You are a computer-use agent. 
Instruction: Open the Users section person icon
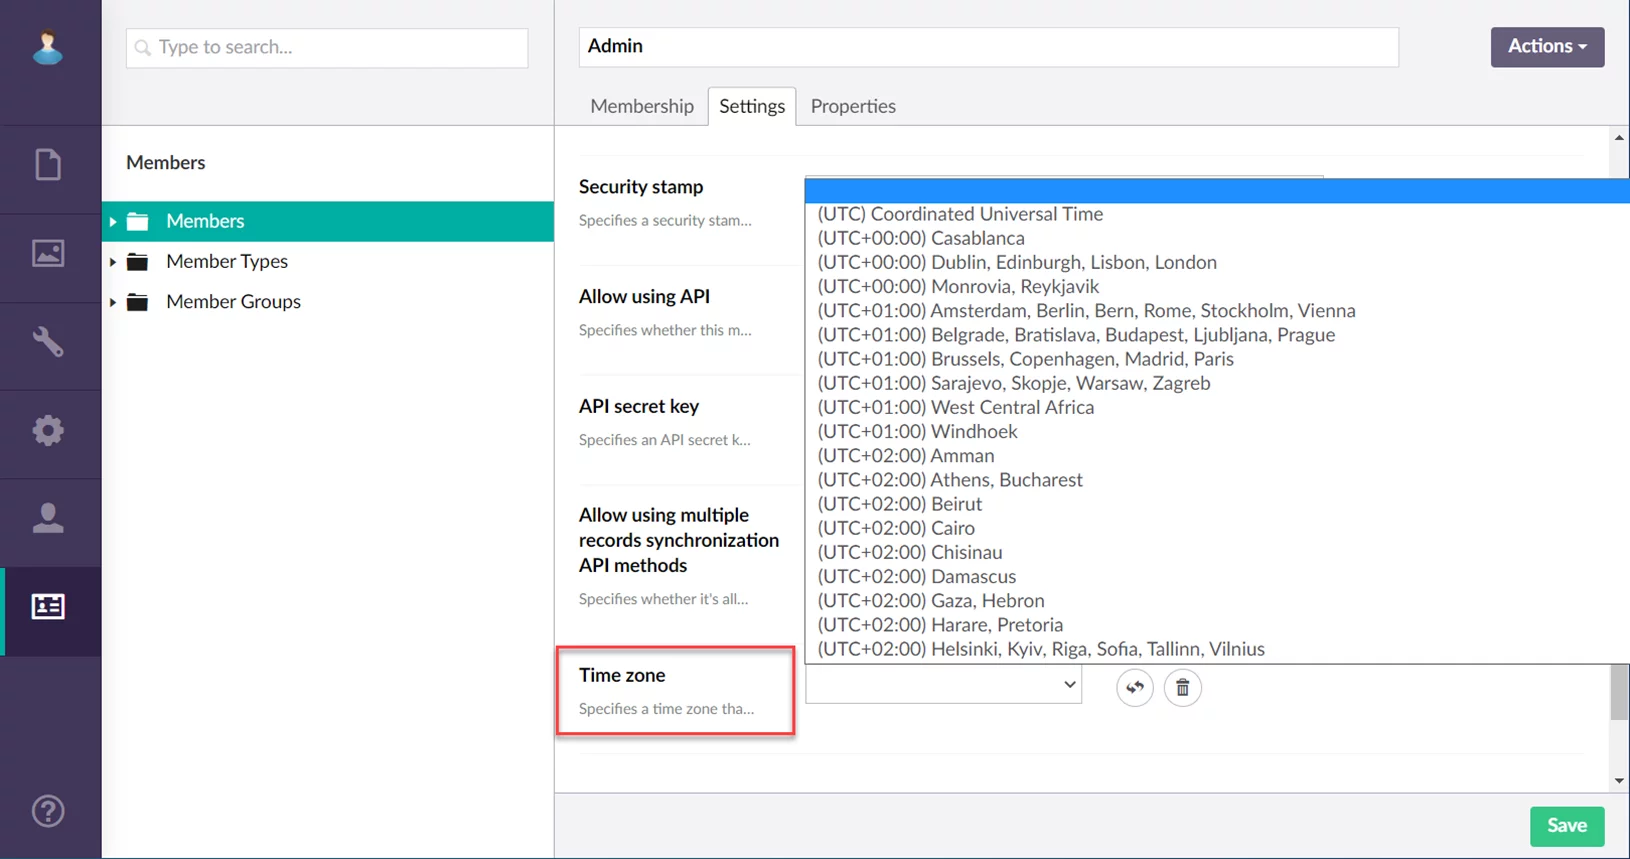pyautogui.click(x=48, y=518)
